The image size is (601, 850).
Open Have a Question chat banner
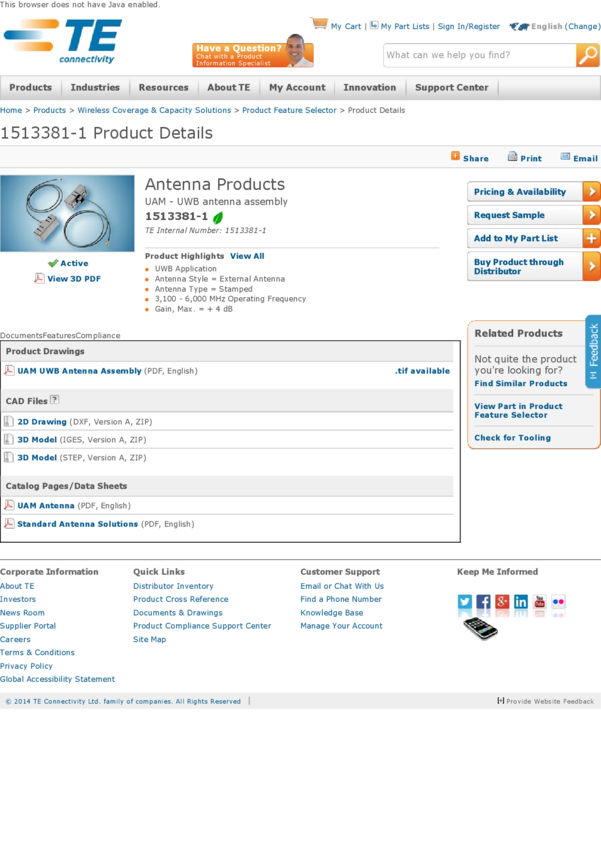point(253,51)
